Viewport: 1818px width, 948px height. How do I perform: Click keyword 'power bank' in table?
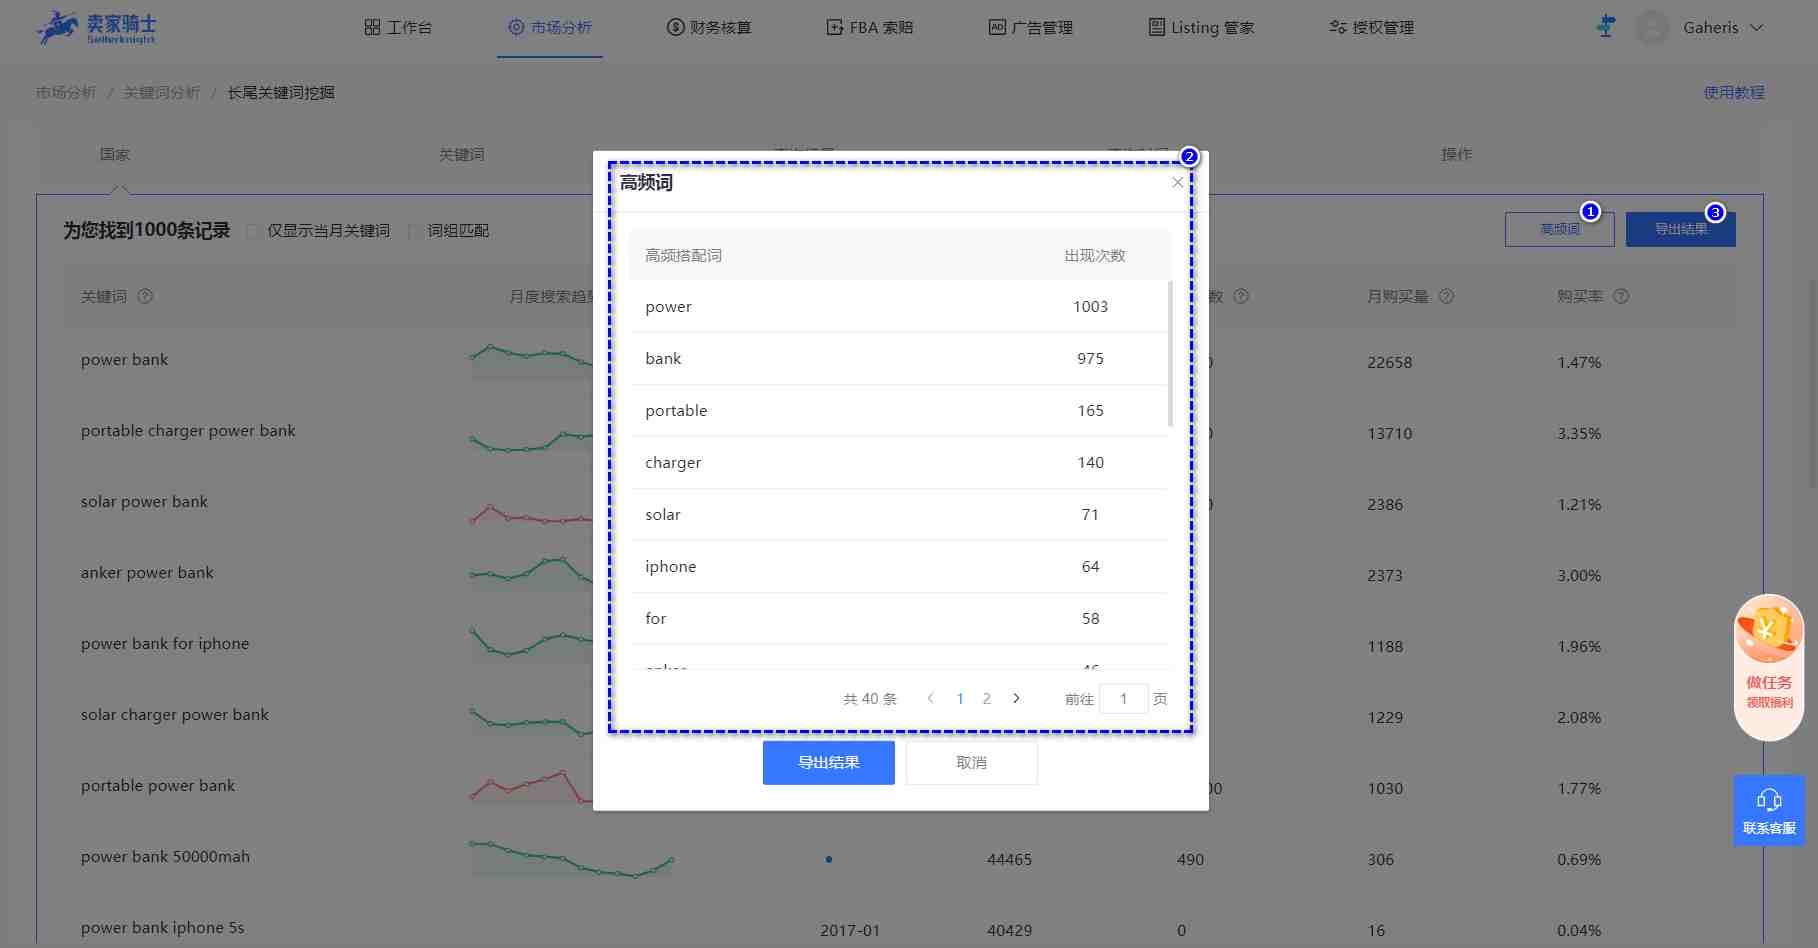[124, 359]
